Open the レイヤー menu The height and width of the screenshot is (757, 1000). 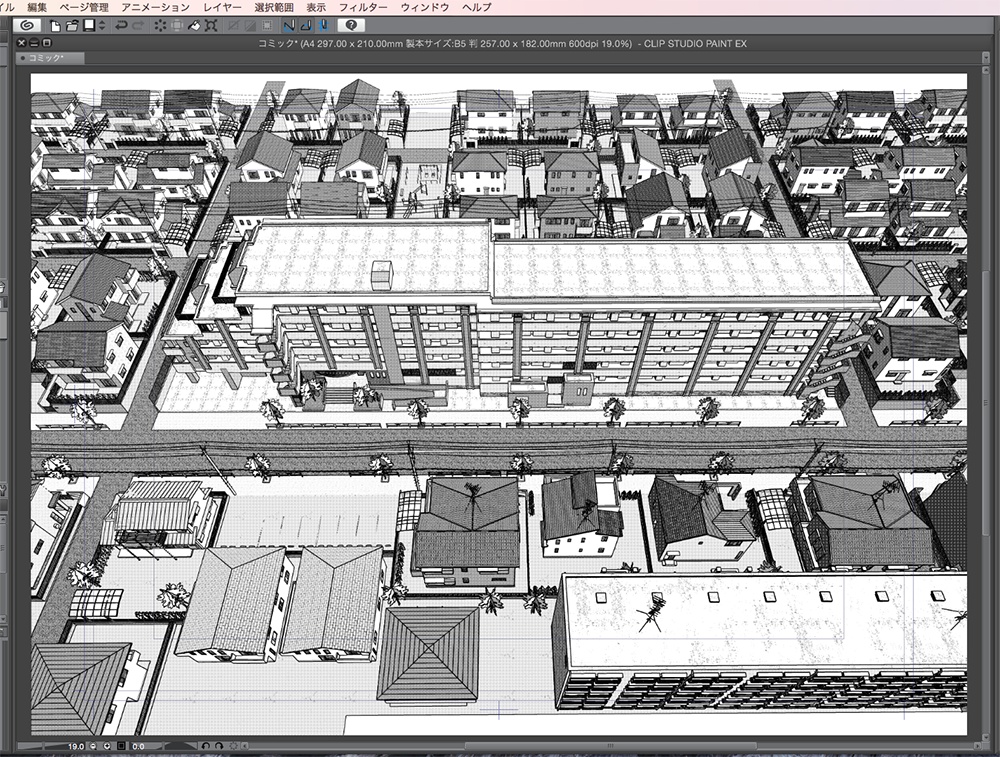coord(223,7)
